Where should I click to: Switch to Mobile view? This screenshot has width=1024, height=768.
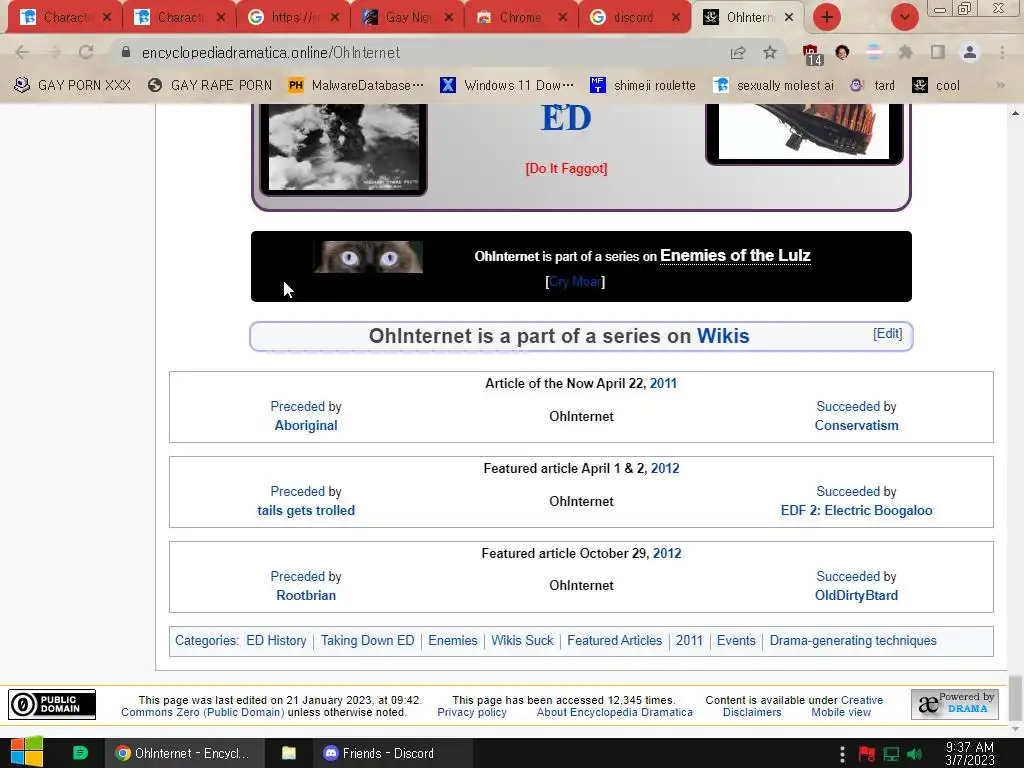pos(840,712)
